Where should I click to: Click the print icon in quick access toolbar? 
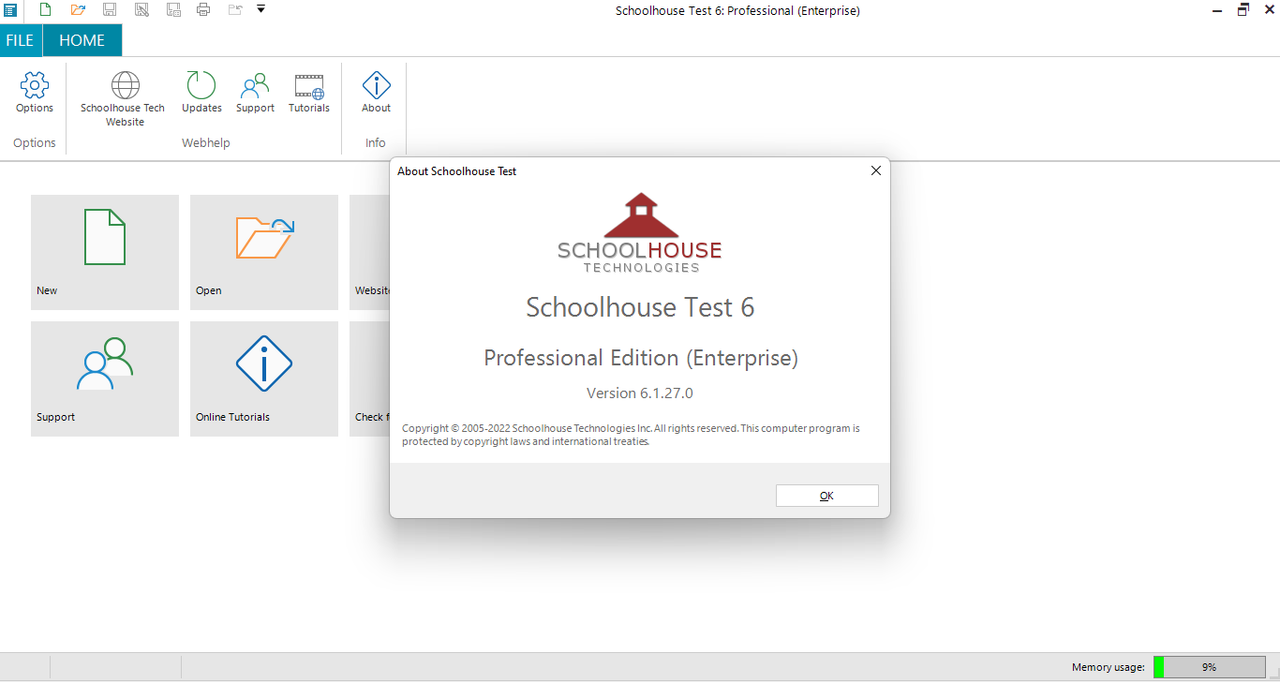204,10
